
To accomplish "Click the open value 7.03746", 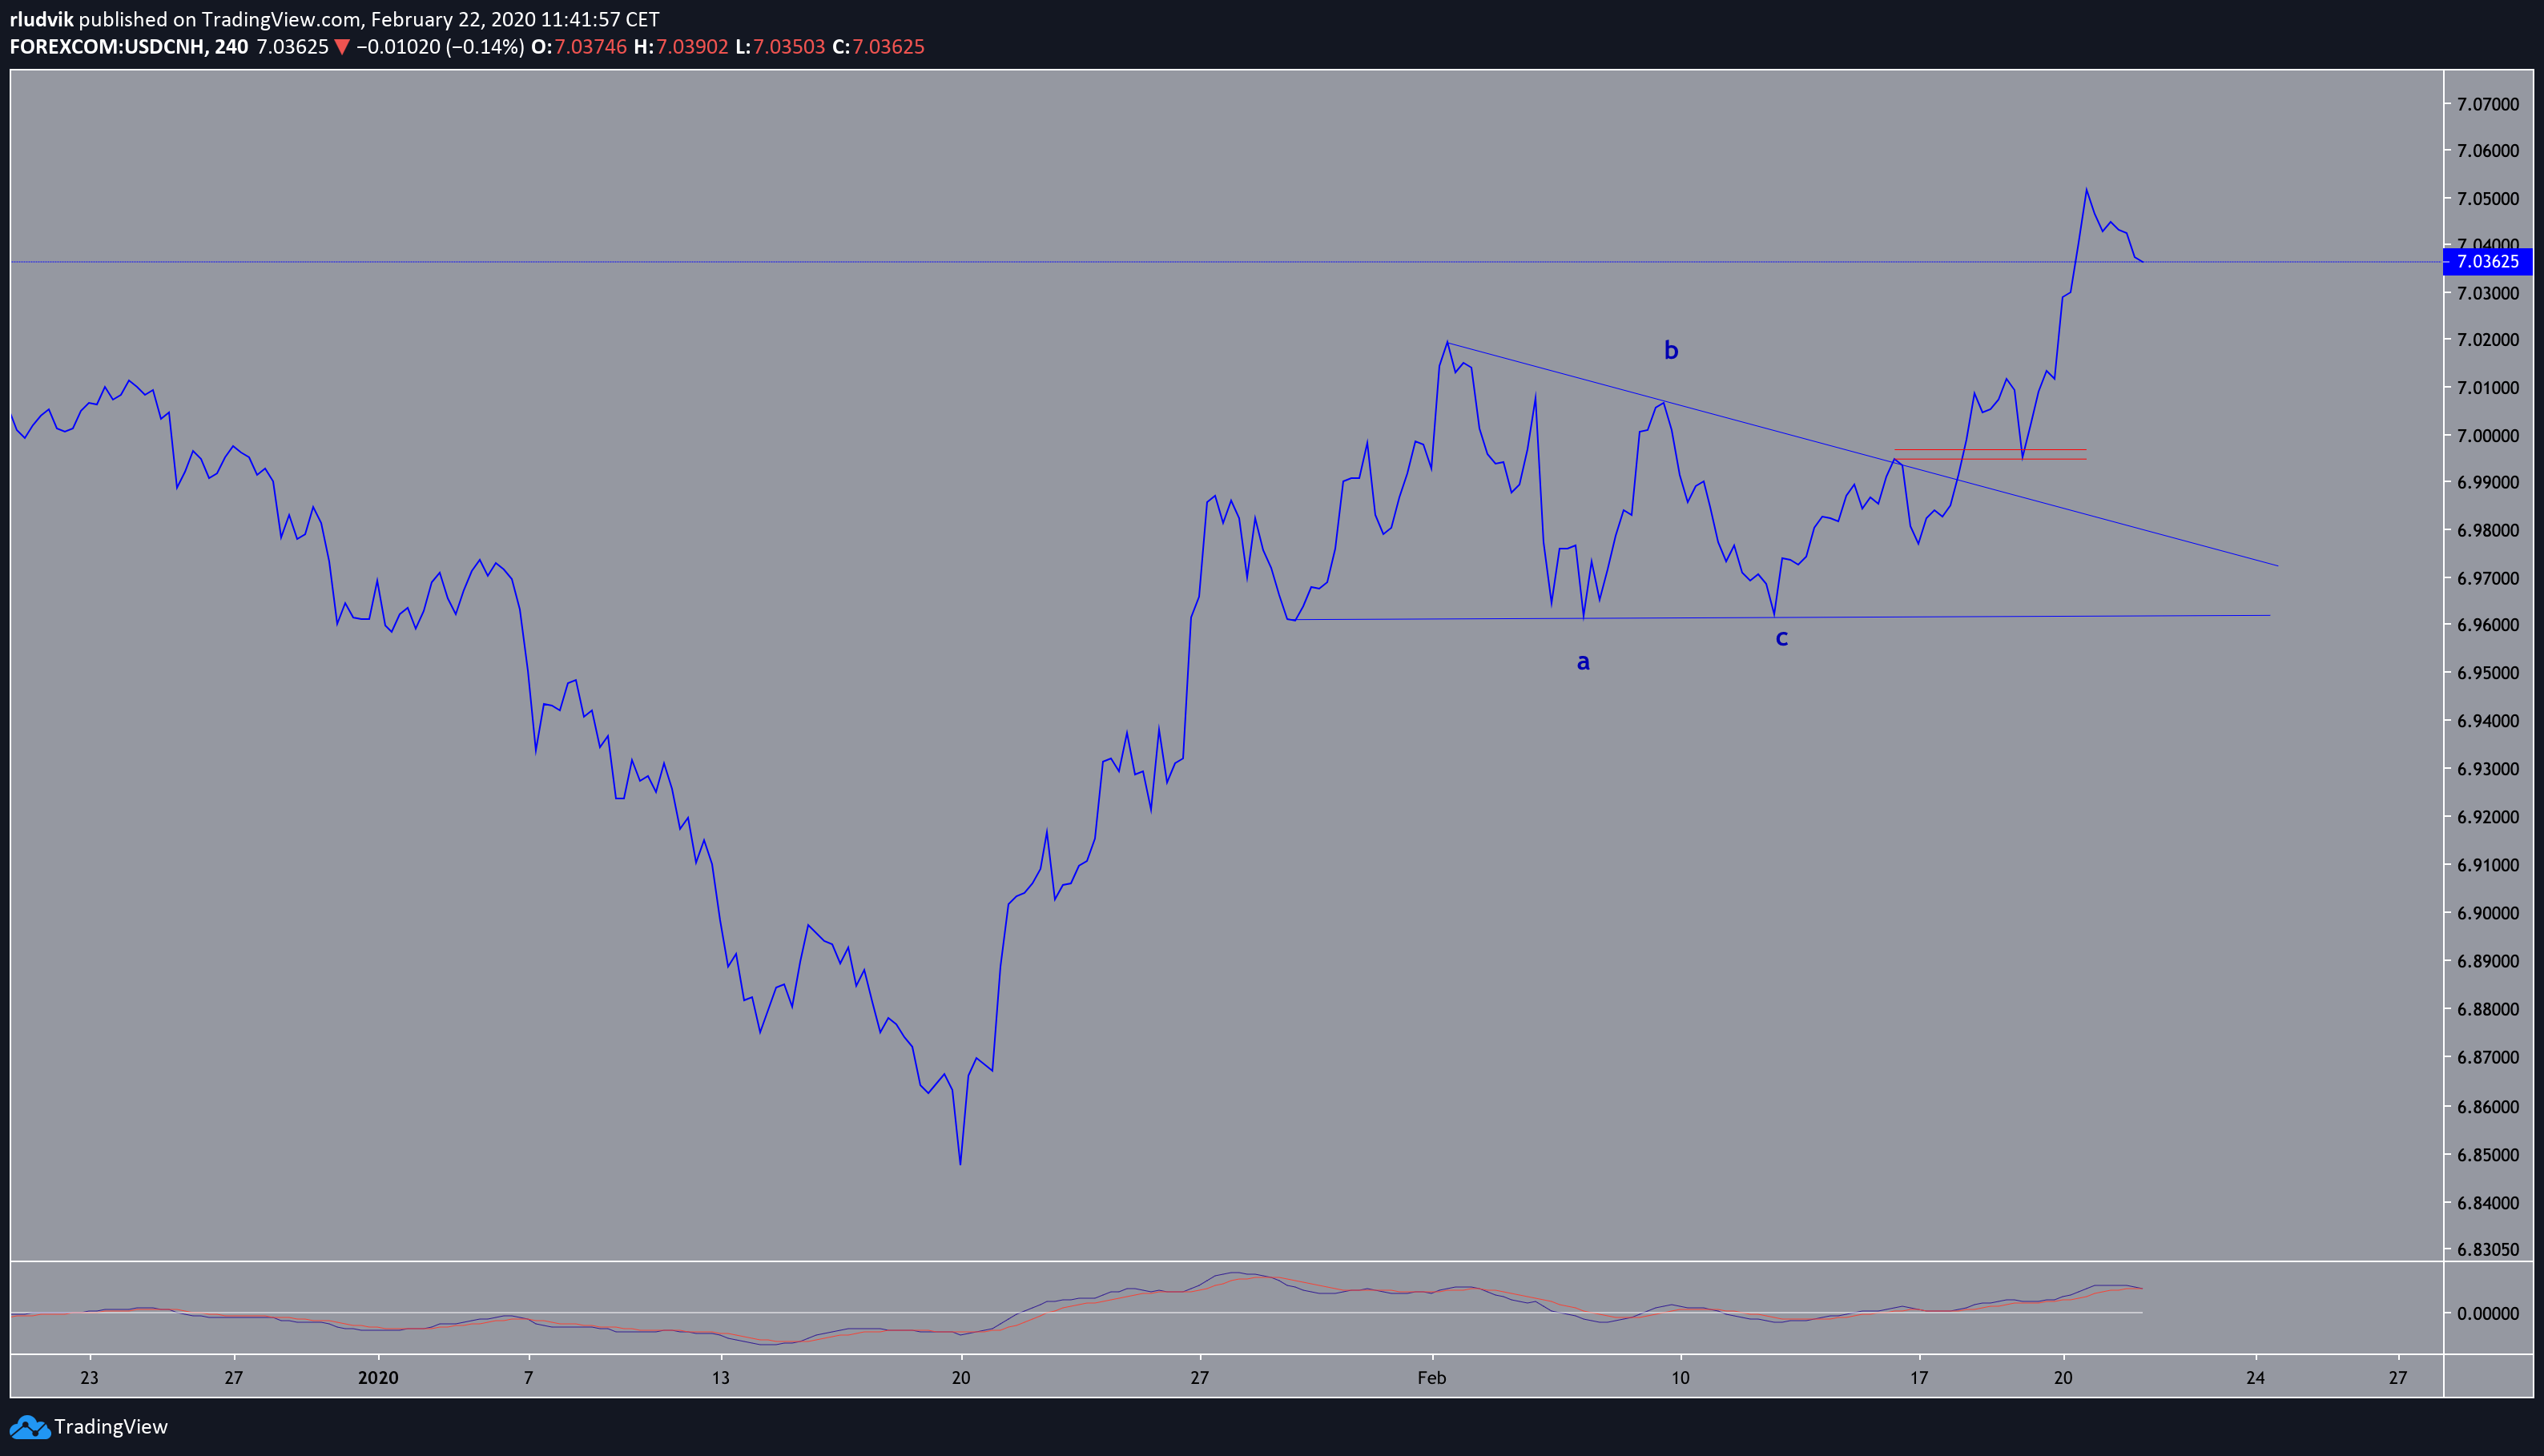I will coord(590,47).
